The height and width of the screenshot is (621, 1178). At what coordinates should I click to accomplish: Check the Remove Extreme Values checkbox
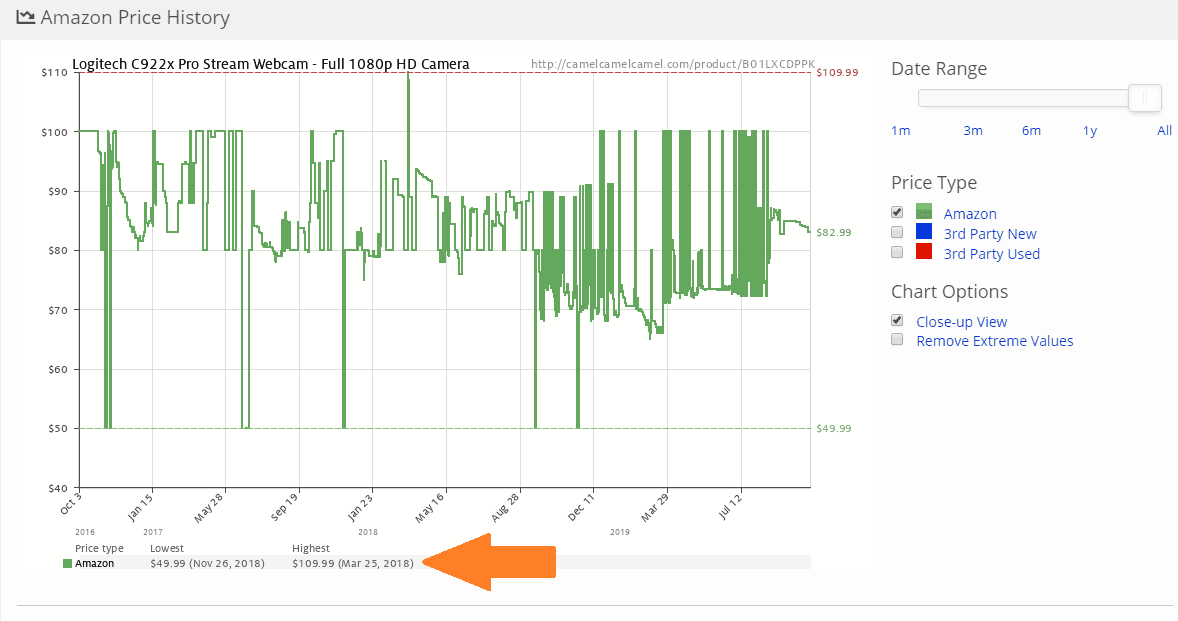[897, 339]
